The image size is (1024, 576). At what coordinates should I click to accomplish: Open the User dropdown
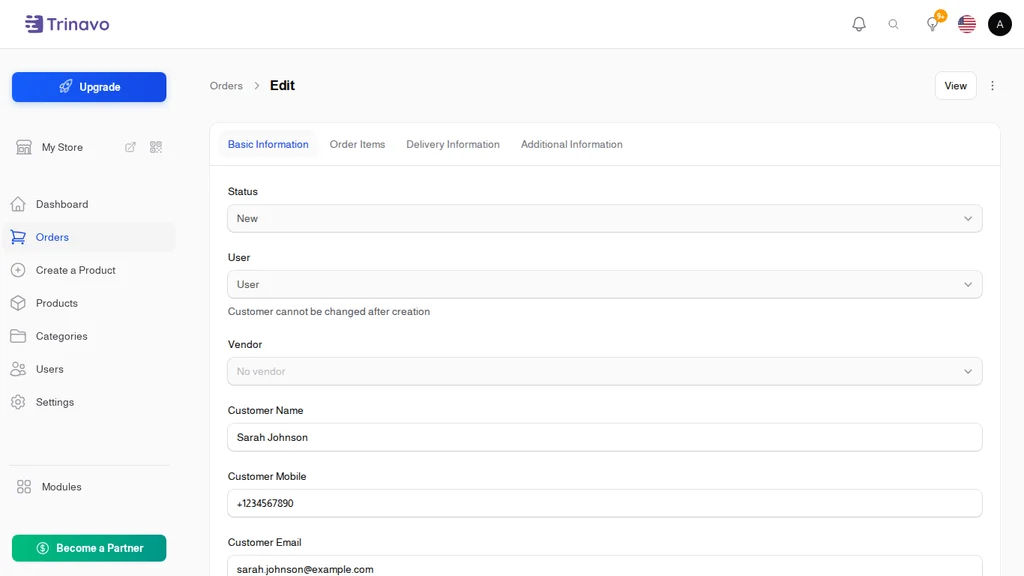coord(605,285)
